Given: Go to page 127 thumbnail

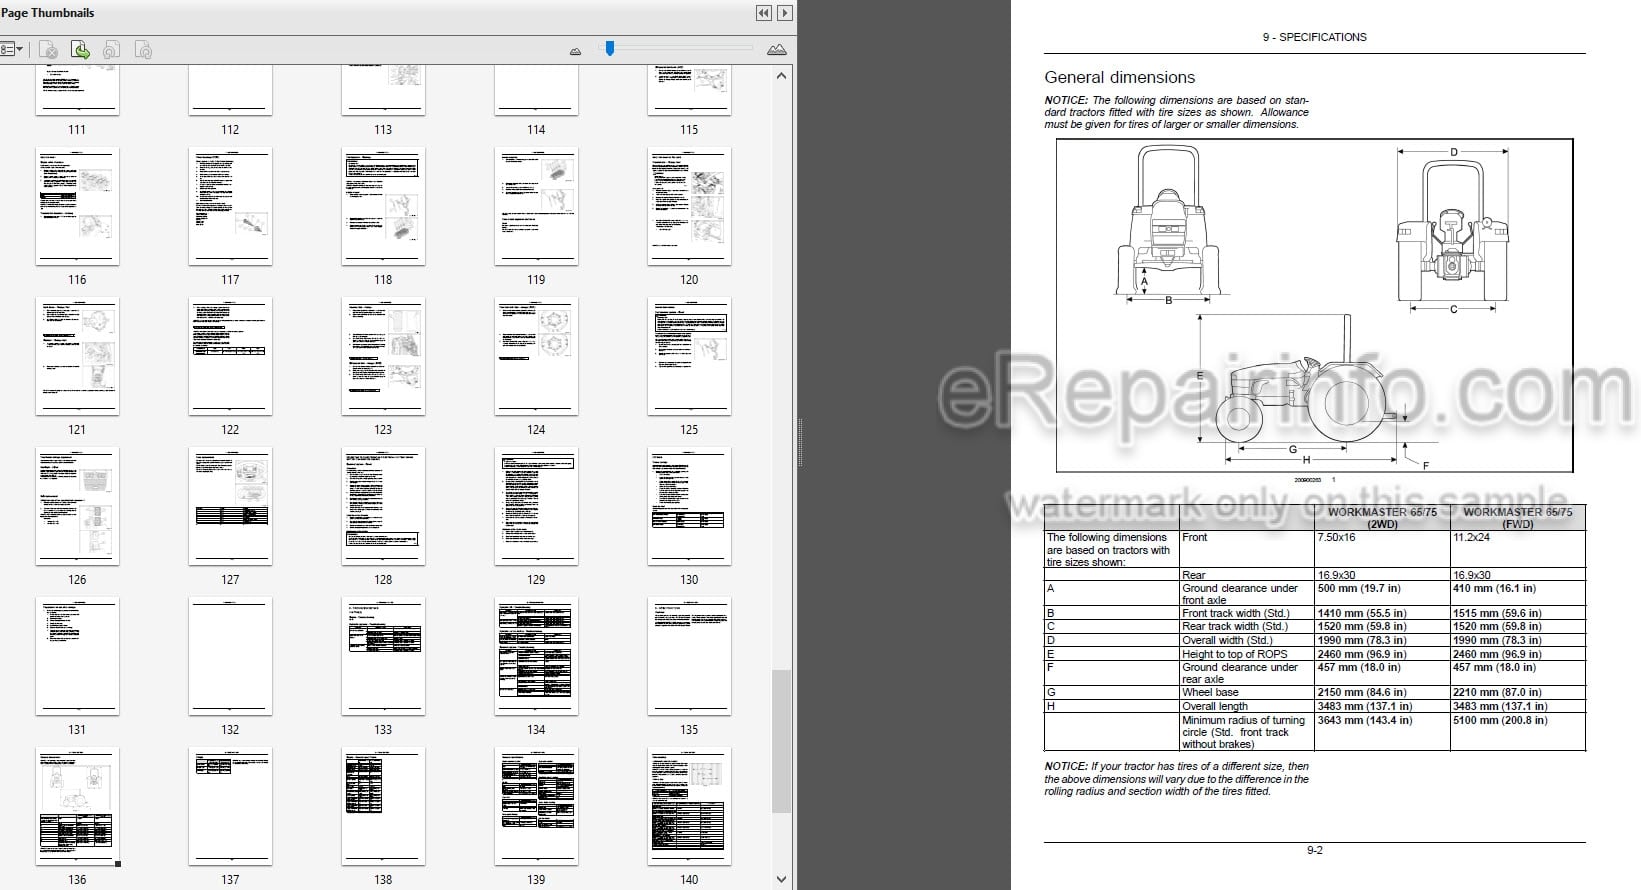Looking at the screenshot, I should [230, 506].
